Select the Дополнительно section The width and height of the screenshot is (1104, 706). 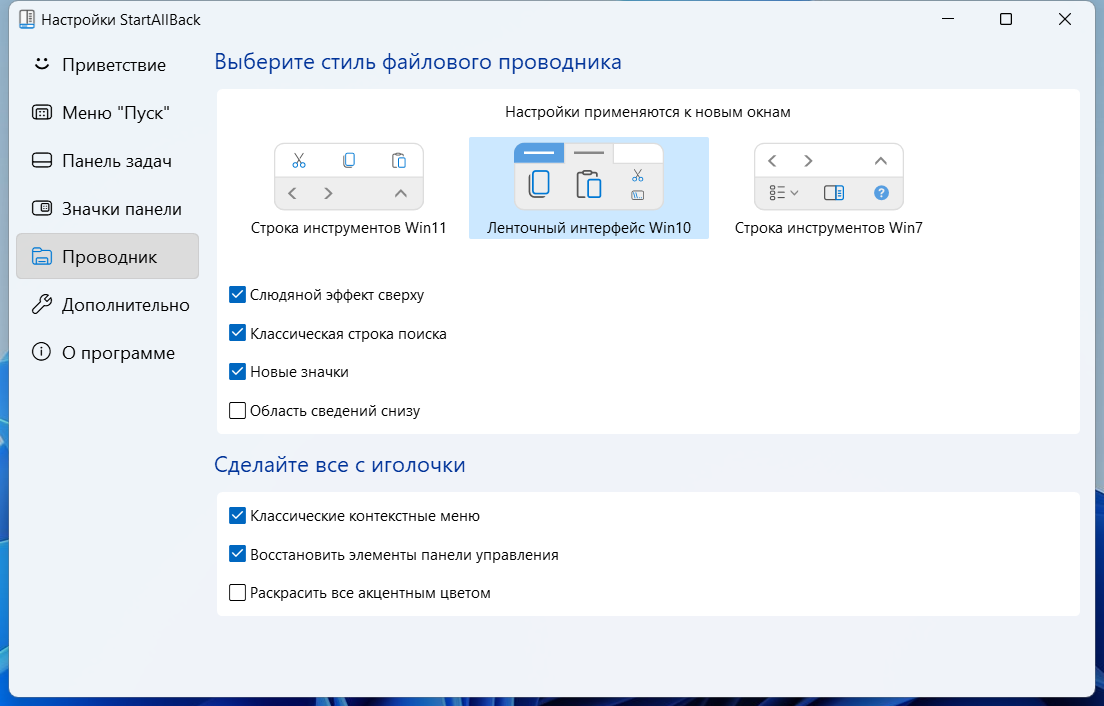pos(107,304)
